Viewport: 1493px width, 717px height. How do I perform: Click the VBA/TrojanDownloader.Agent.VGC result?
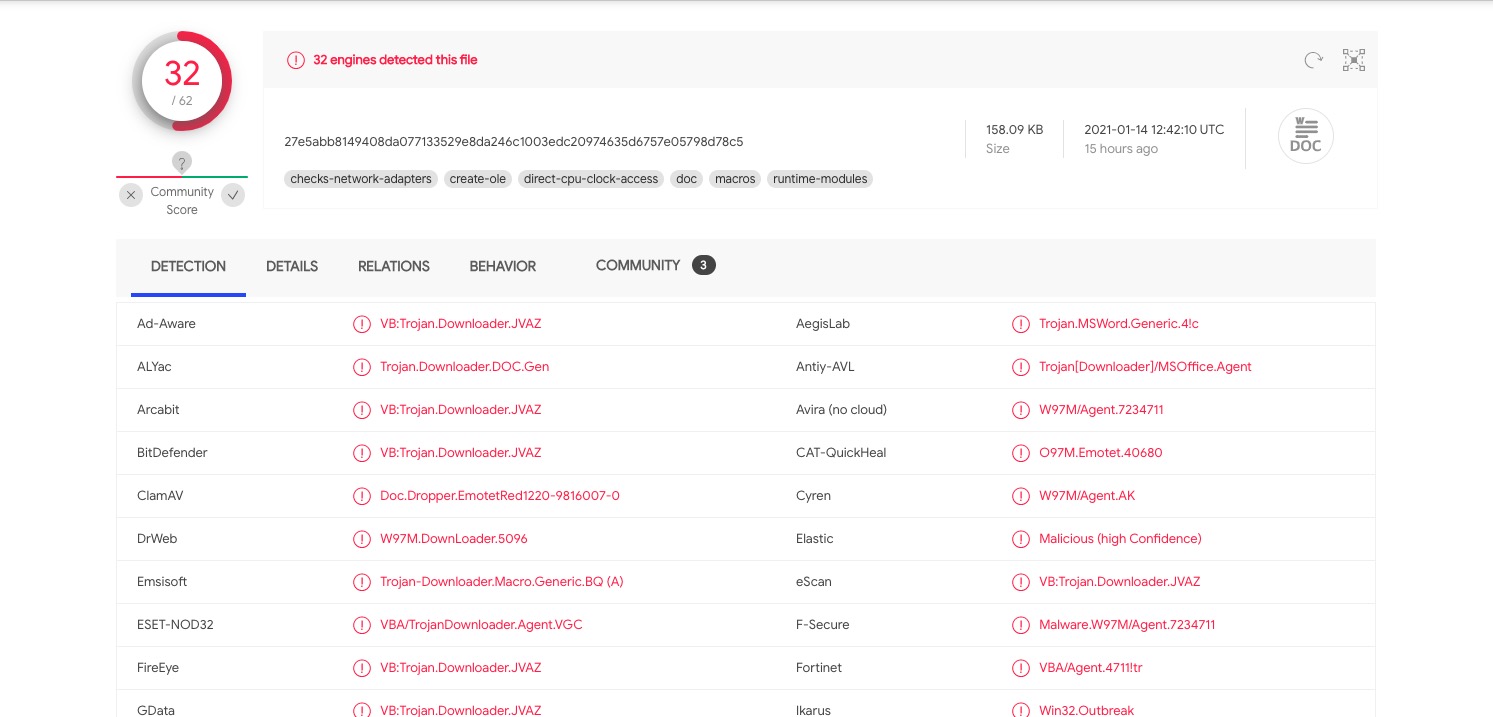coord(481,625)
